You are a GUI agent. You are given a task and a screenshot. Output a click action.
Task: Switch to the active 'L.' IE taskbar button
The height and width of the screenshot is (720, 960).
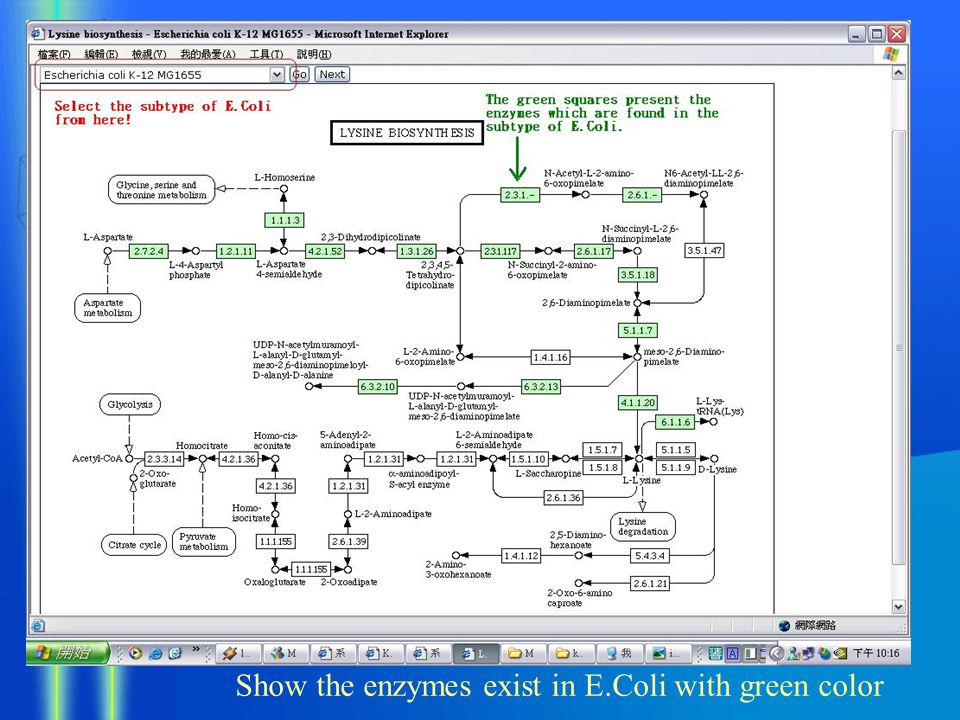[x=476, y=653]
